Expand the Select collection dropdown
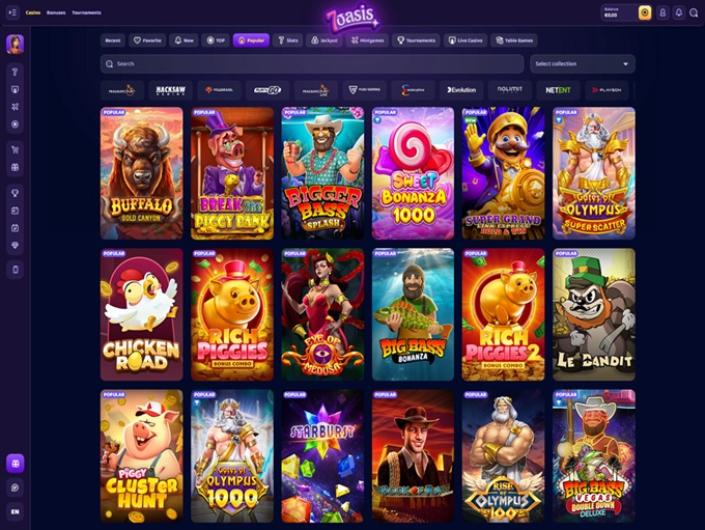This screenshot has height=530, width=705. 582,64
